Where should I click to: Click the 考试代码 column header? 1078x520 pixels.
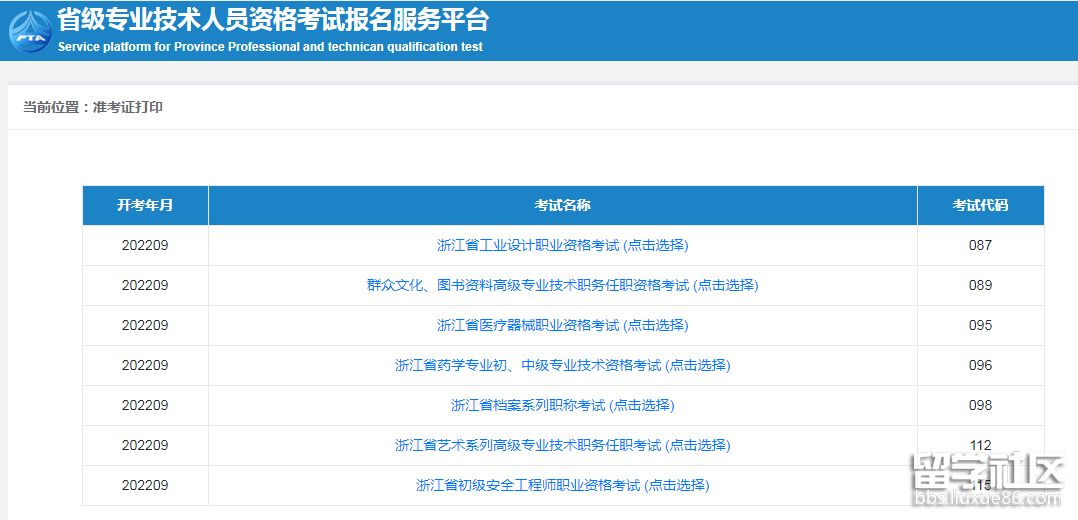pyautogui.click(x=980, y=205)
